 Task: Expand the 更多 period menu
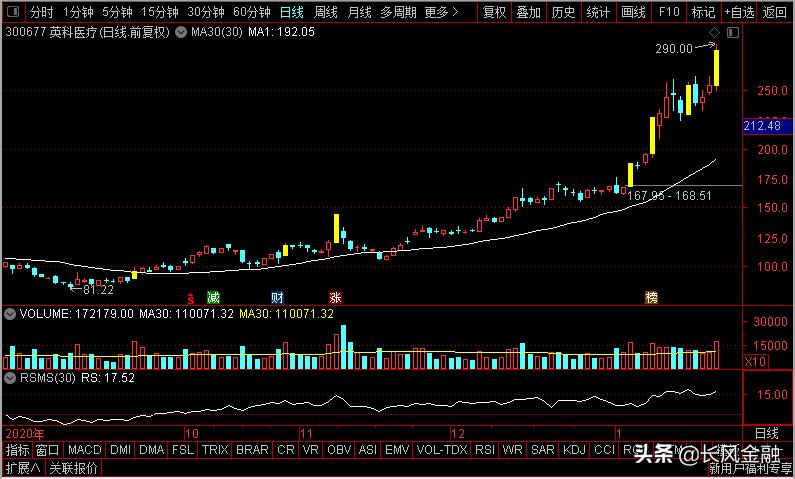[x=441, y=12]
